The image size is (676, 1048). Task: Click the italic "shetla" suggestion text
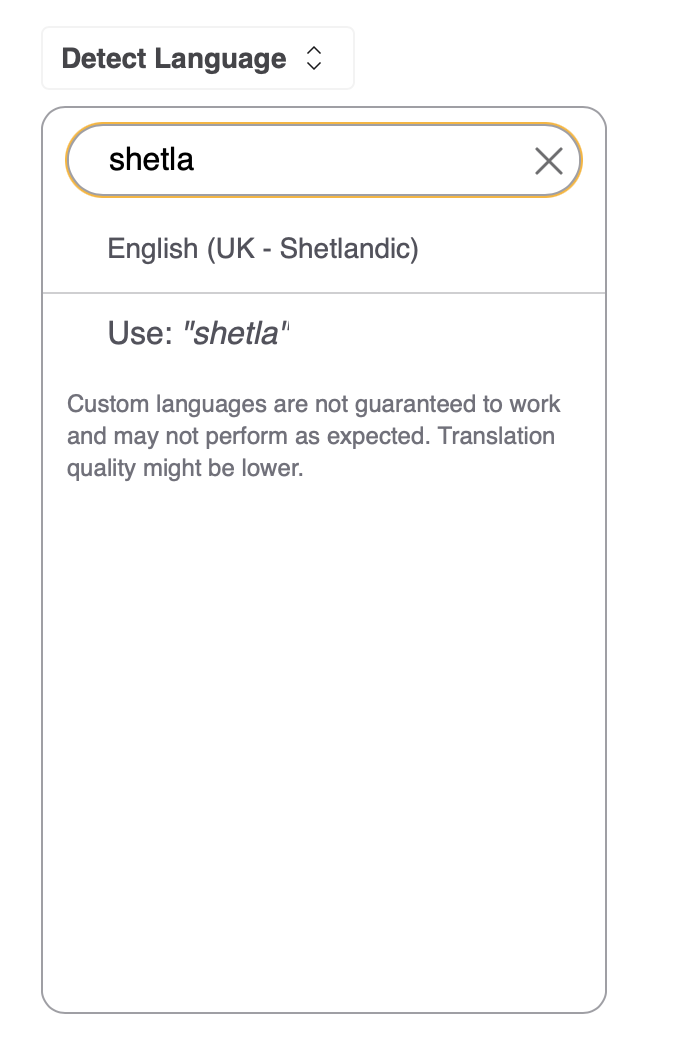(233, 333)
